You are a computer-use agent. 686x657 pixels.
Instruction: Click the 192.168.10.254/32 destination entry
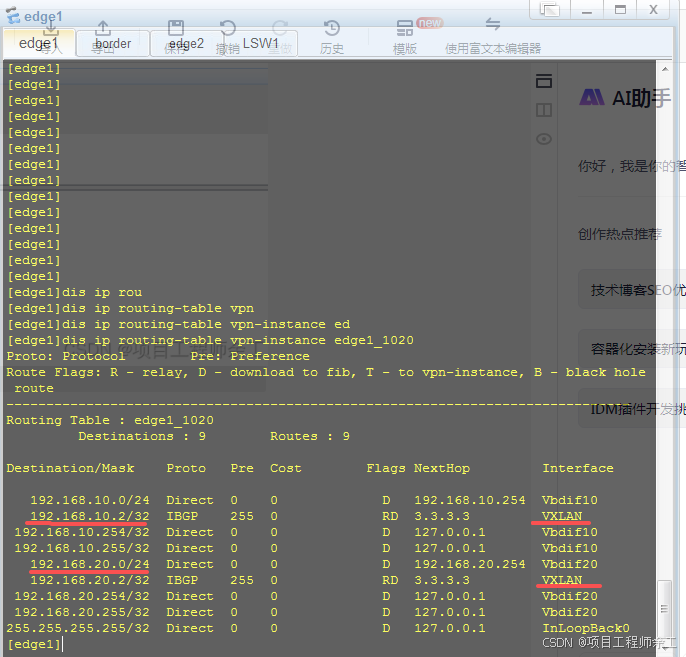point(82,532)
